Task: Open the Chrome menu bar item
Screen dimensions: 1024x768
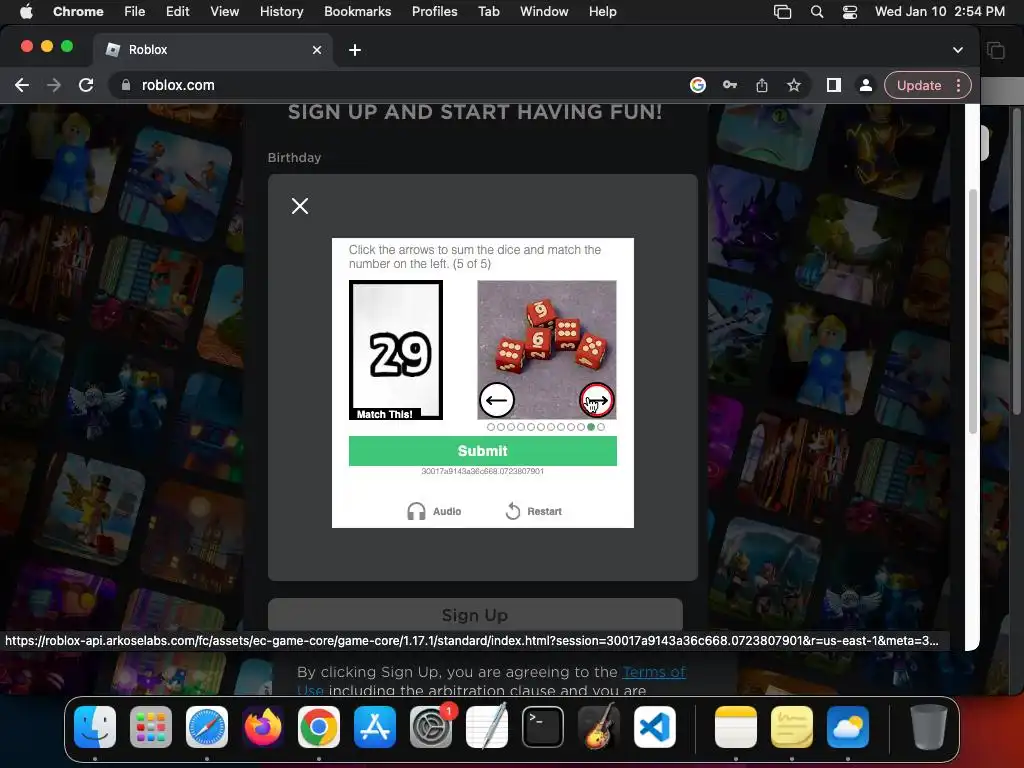Action: point(78,11)
